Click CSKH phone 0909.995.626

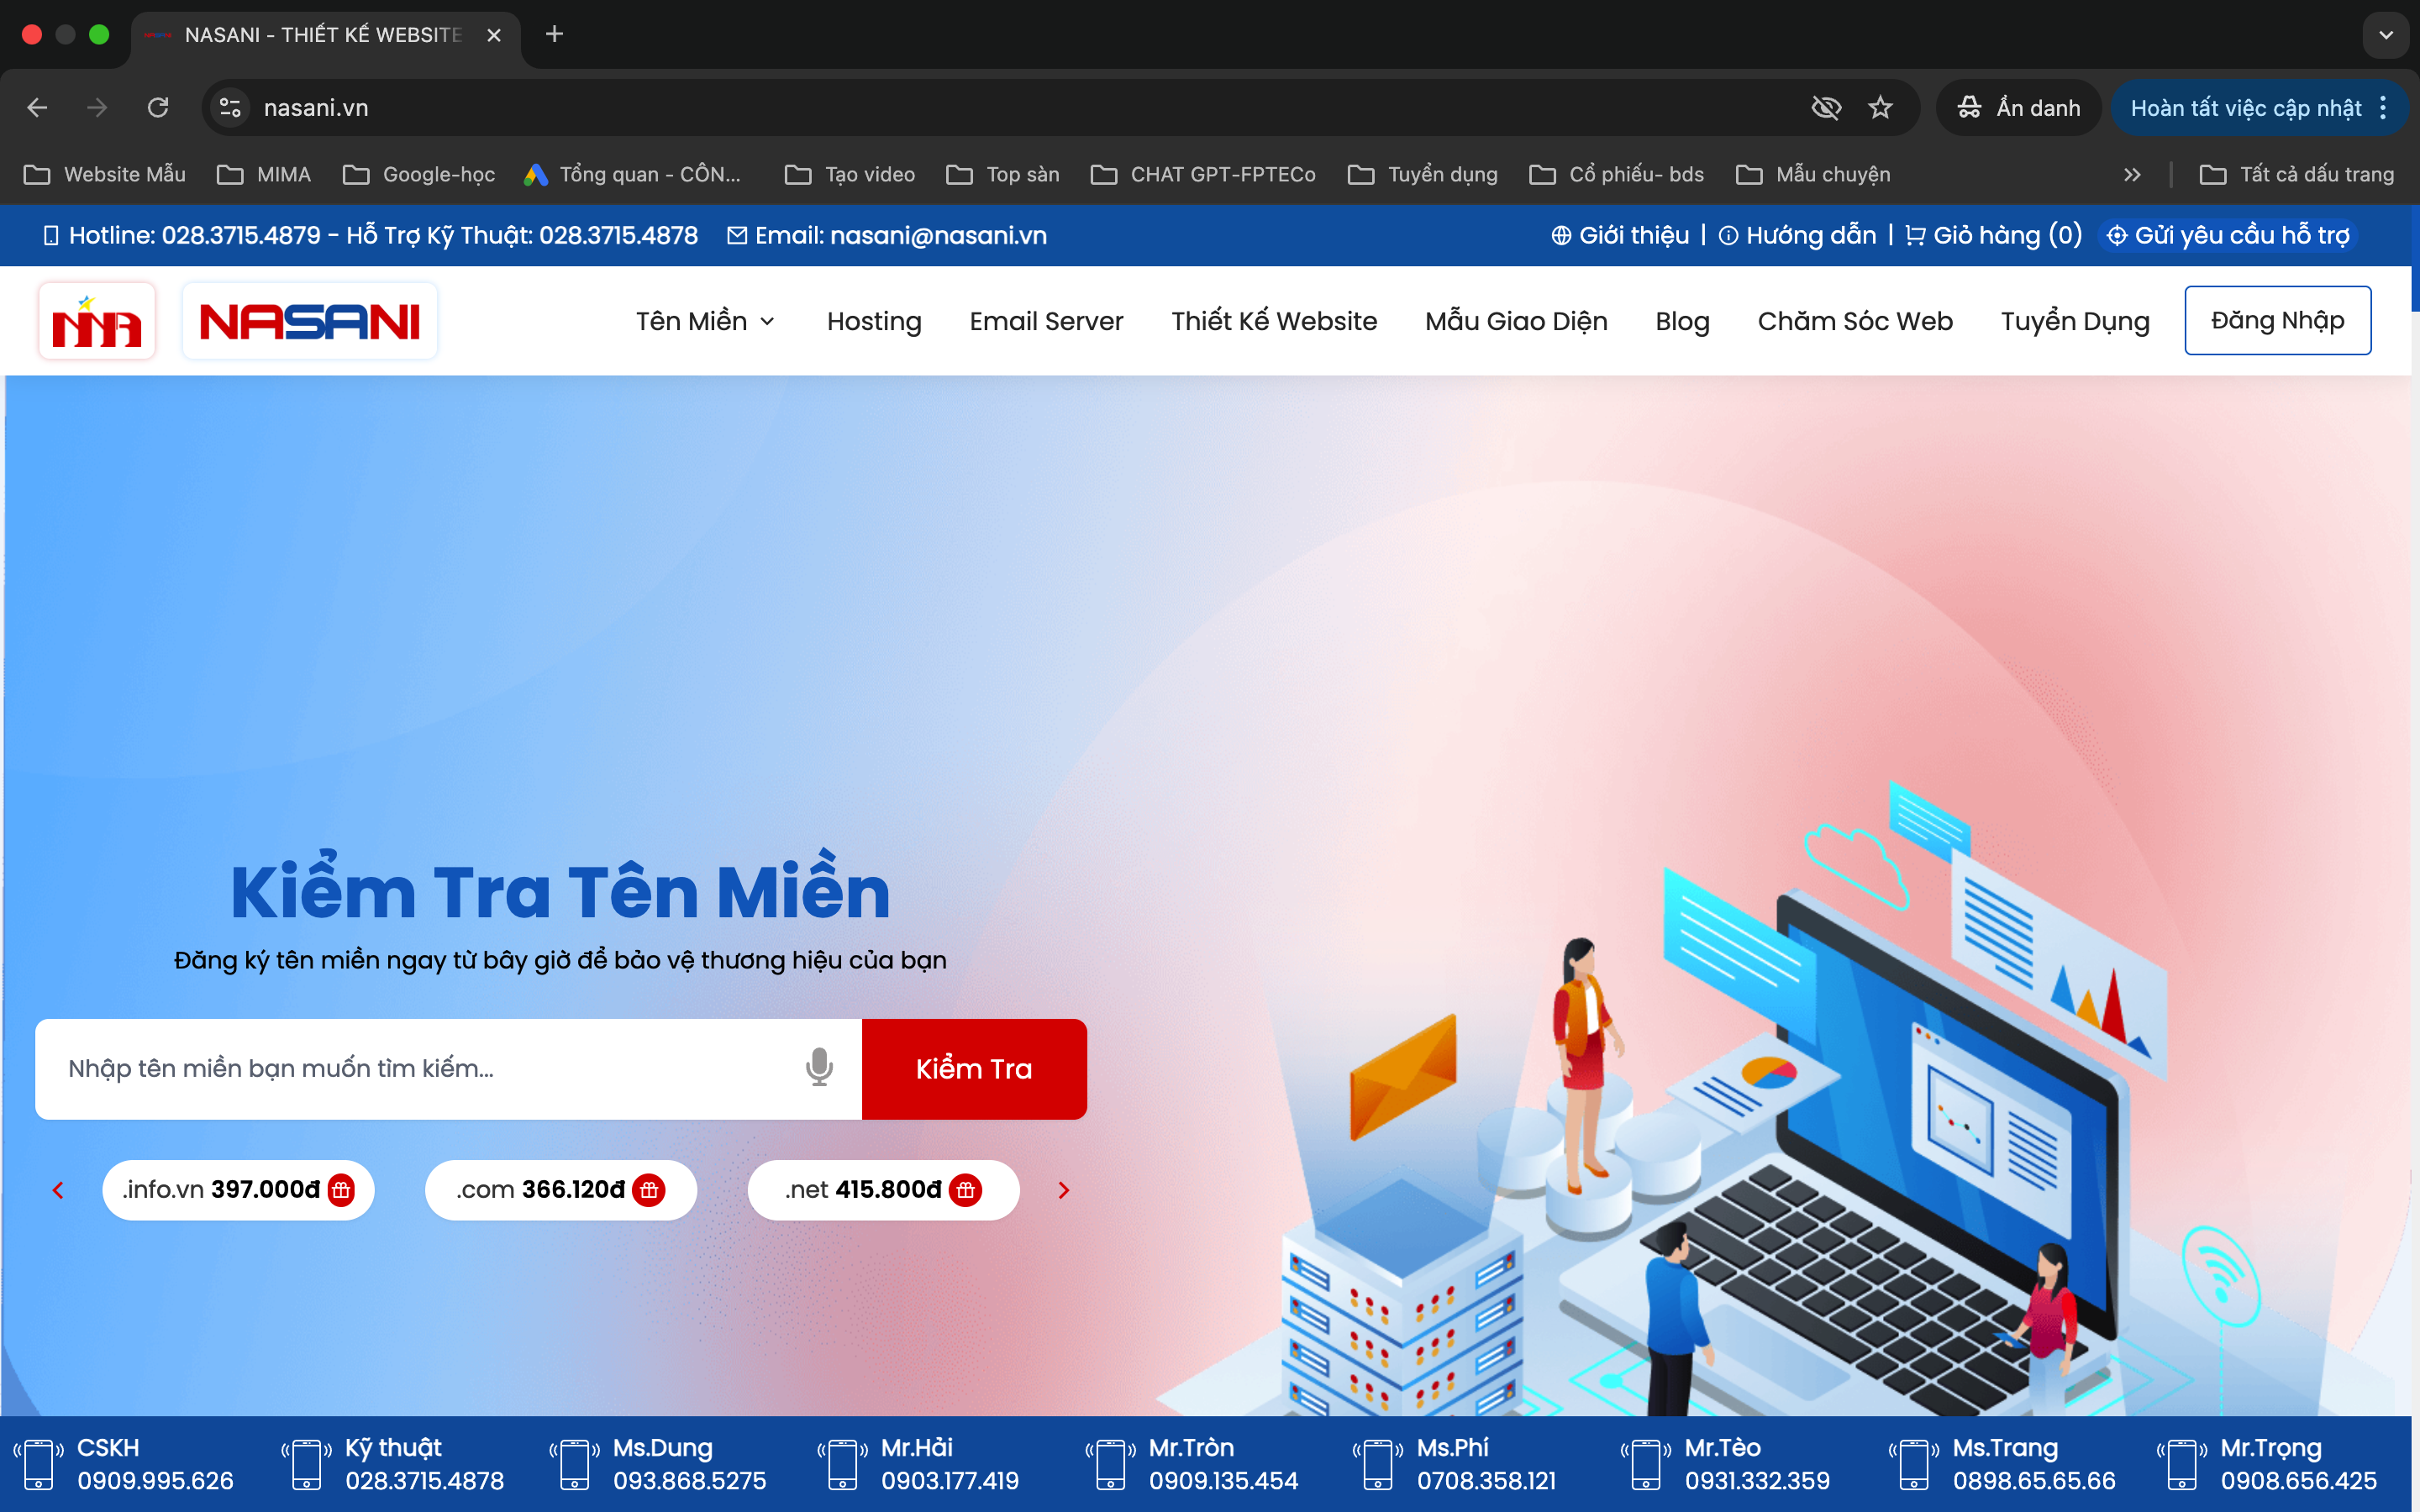pos(155,1481)
